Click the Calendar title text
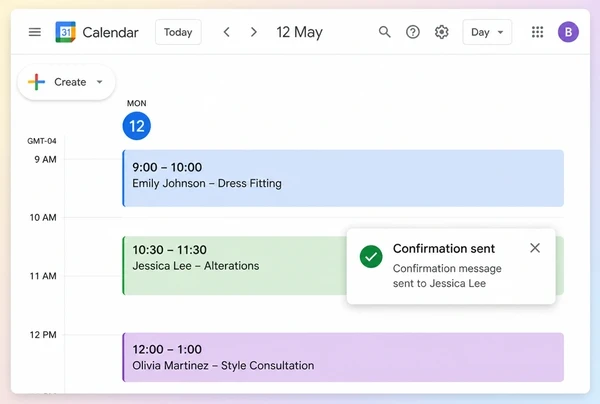The height and width of the screenshot is (404, 600). click(x=110, y=33)
